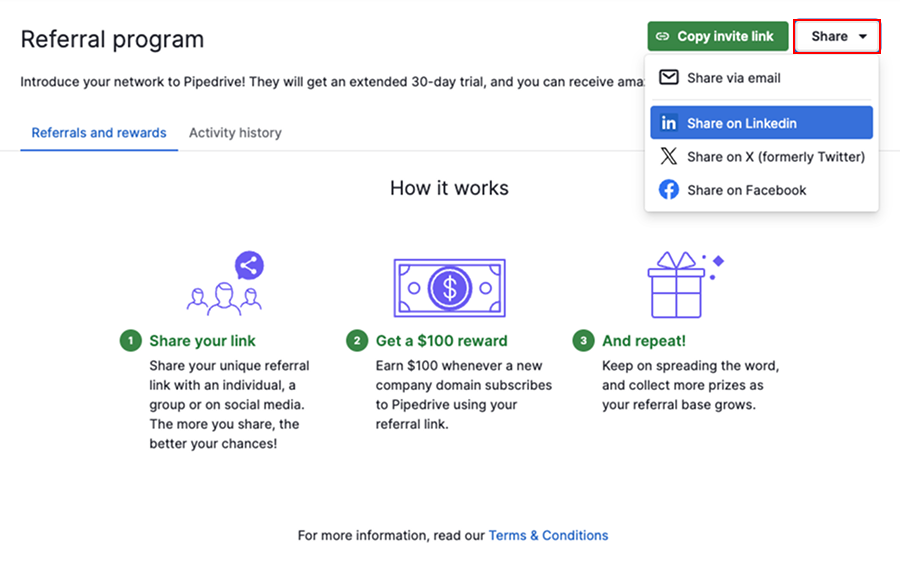Switch to Referrals and rewards tab

(x=99, y=133)
